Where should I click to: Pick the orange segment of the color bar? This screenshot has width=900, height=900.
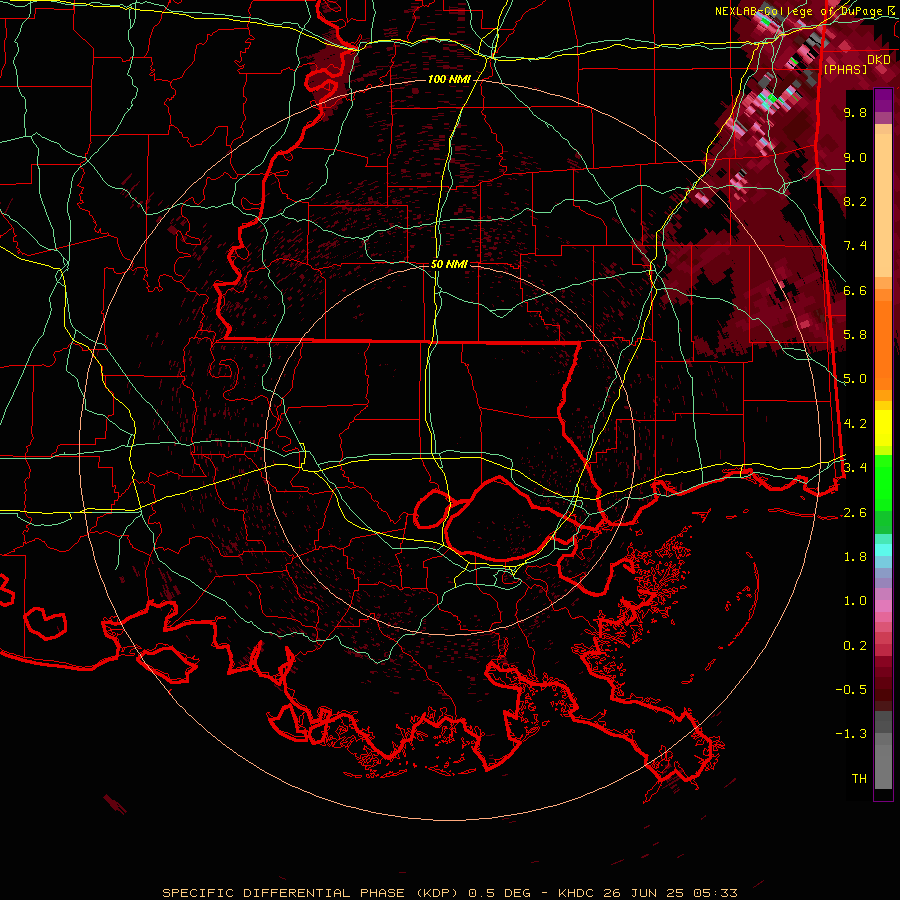point(883,344)
